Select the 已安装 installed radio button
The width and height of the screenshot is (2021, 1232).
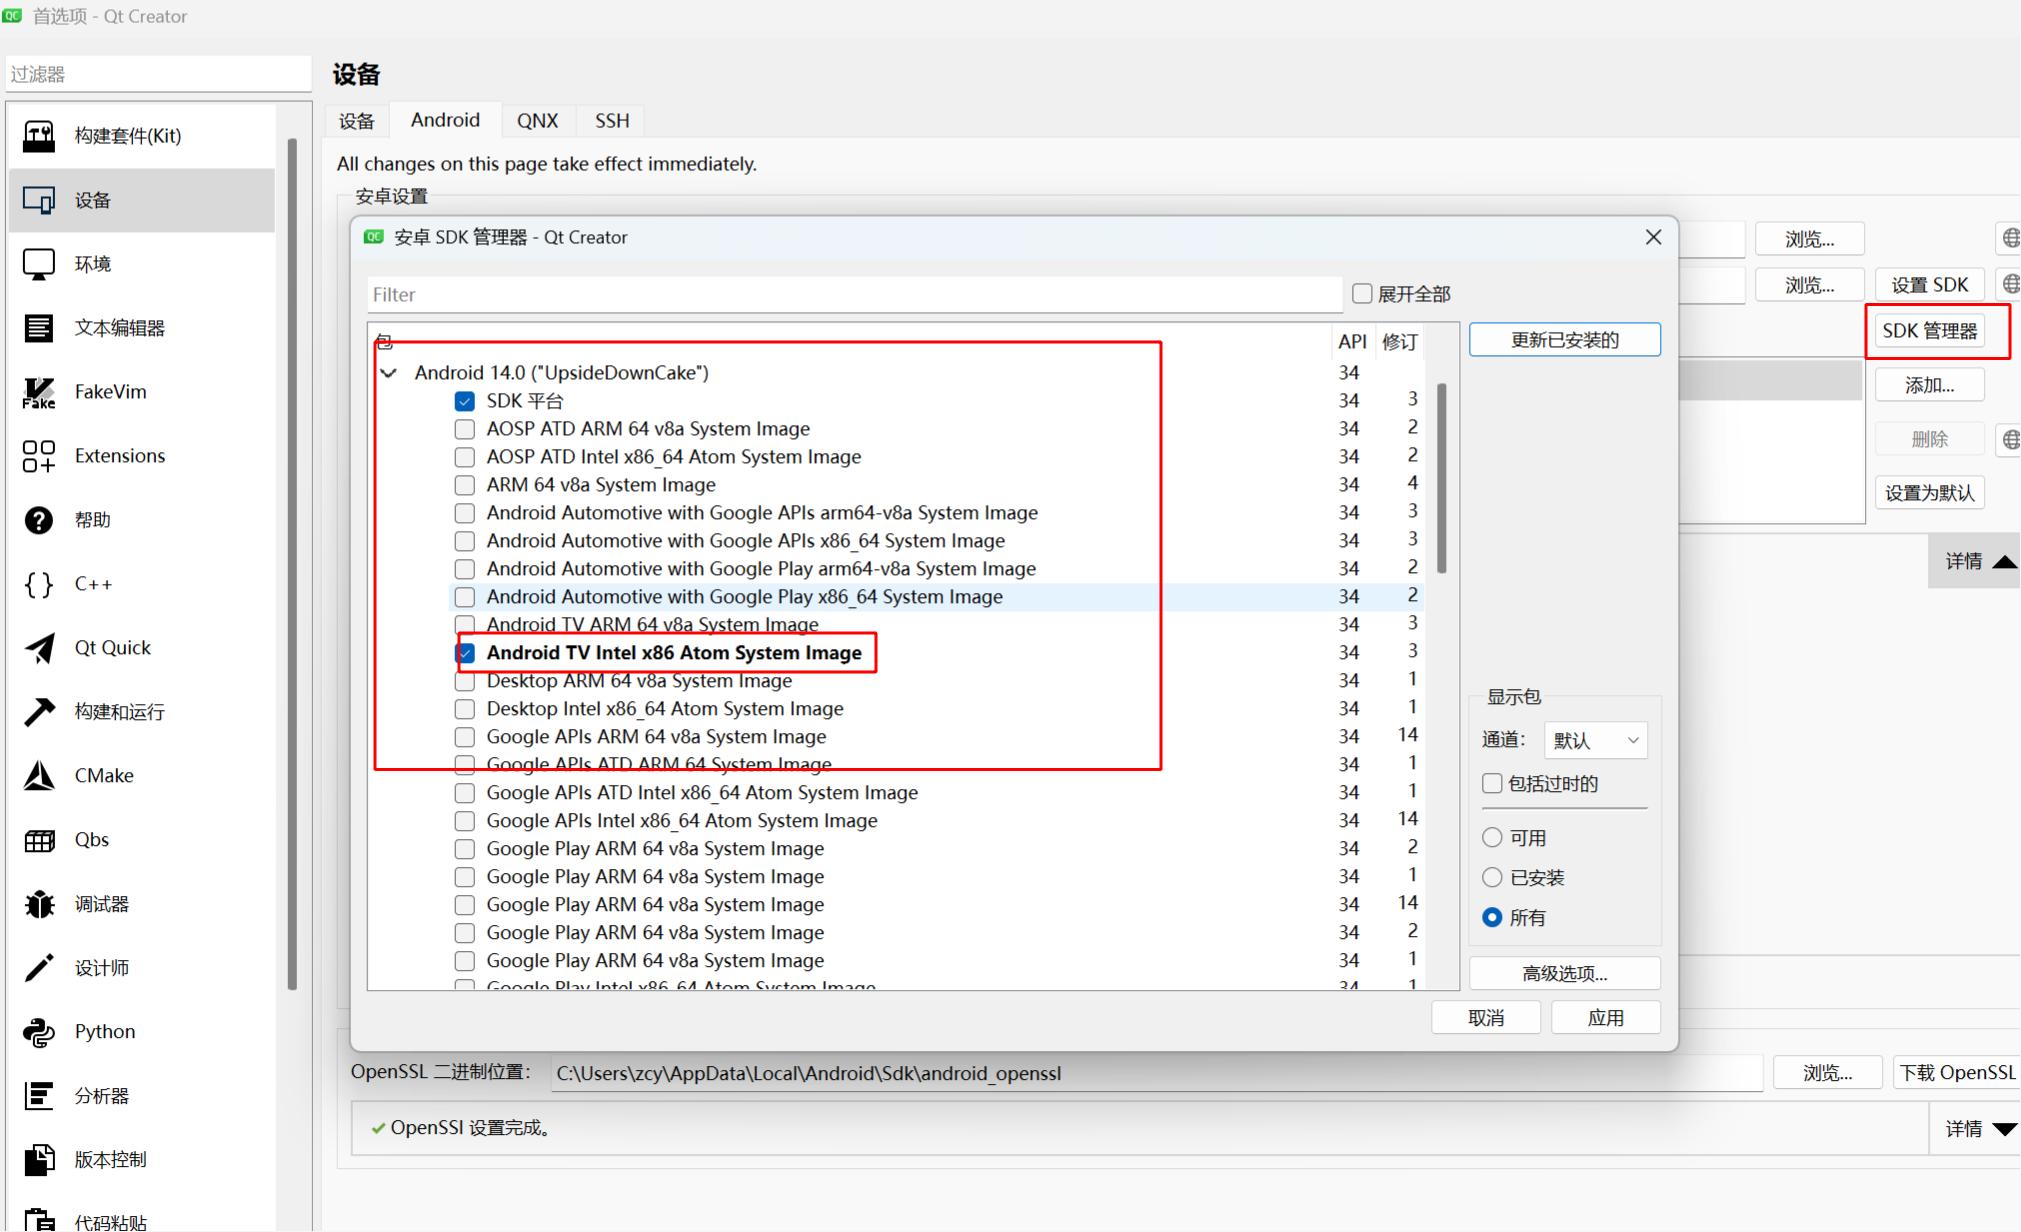1492,877
